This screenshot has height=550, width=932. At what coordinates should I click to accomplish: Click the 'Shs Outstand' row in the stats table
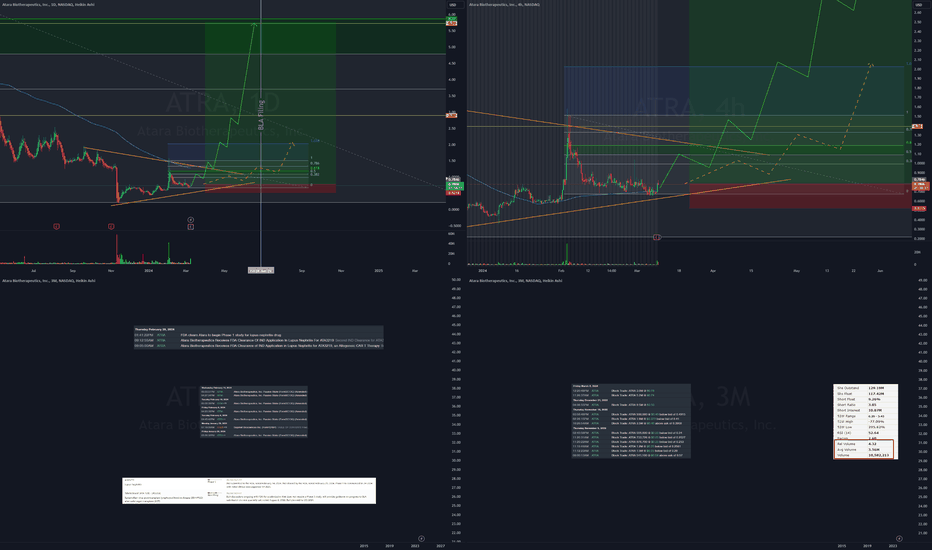point(865,388)
